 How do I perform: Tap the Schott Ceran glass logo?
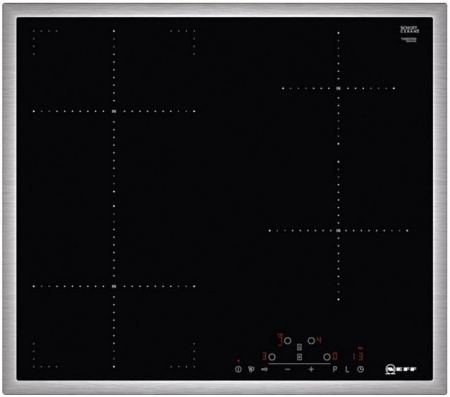[x=409, y=30]
